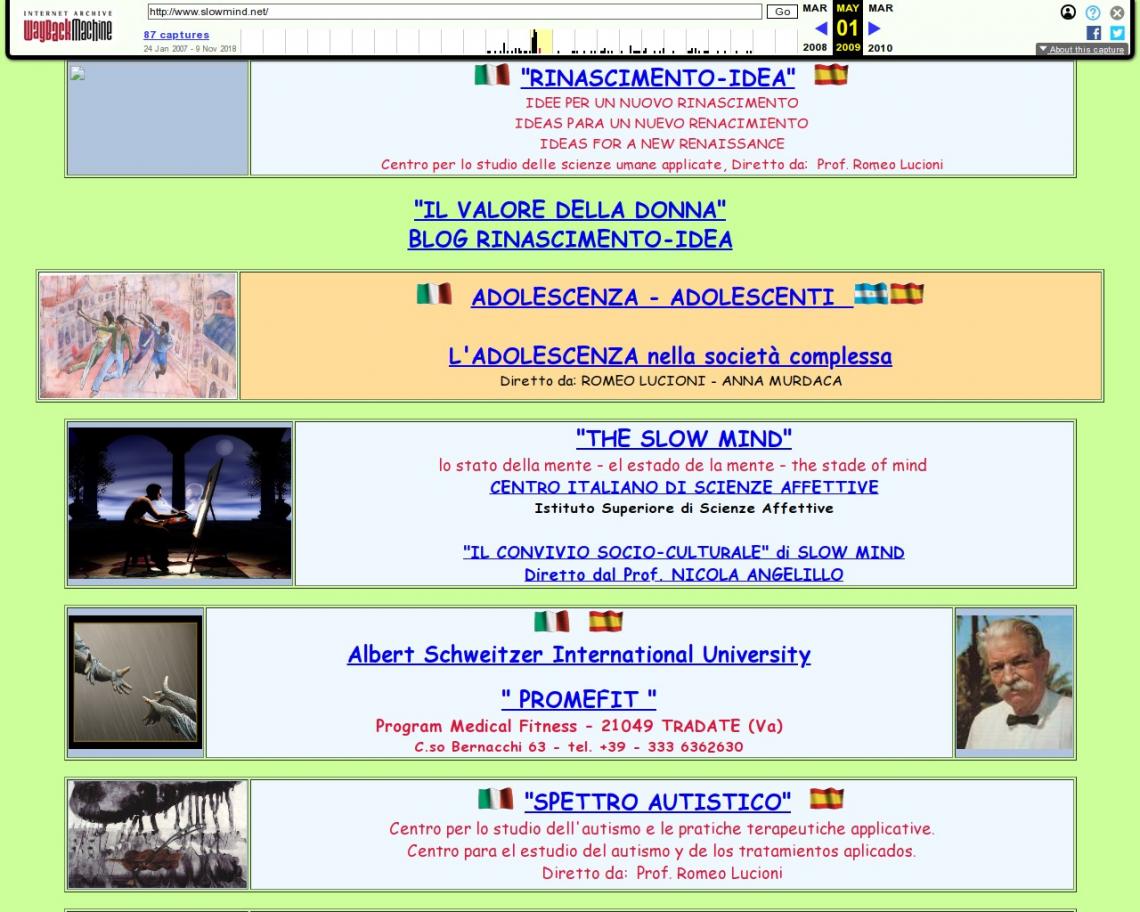This screenshot has height=912, width=1140.
Task: Open L'ADOLESCENZA nella società complessa link
Action: (670, 356)
